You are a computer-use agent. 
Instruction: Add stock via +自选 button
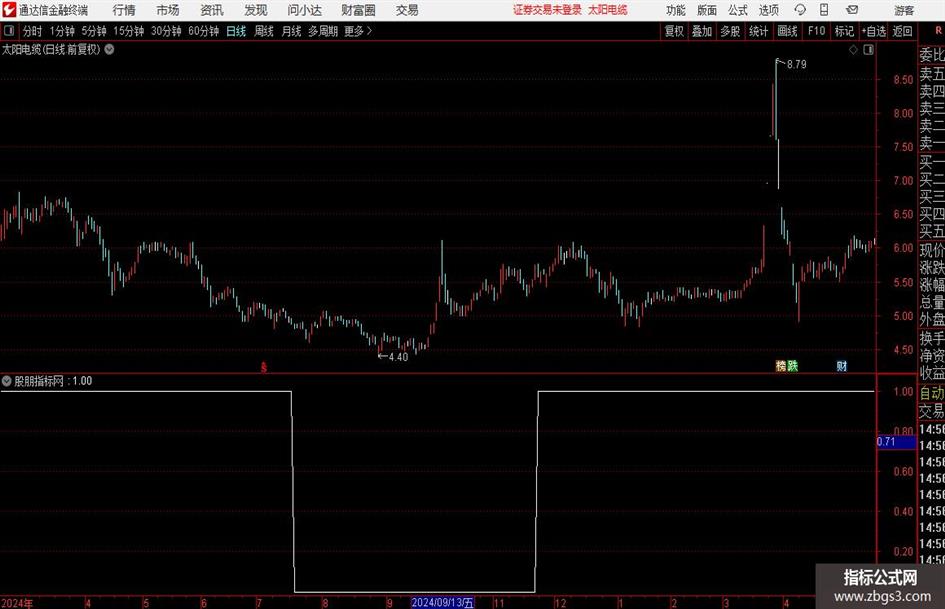(x=873, y=31)
